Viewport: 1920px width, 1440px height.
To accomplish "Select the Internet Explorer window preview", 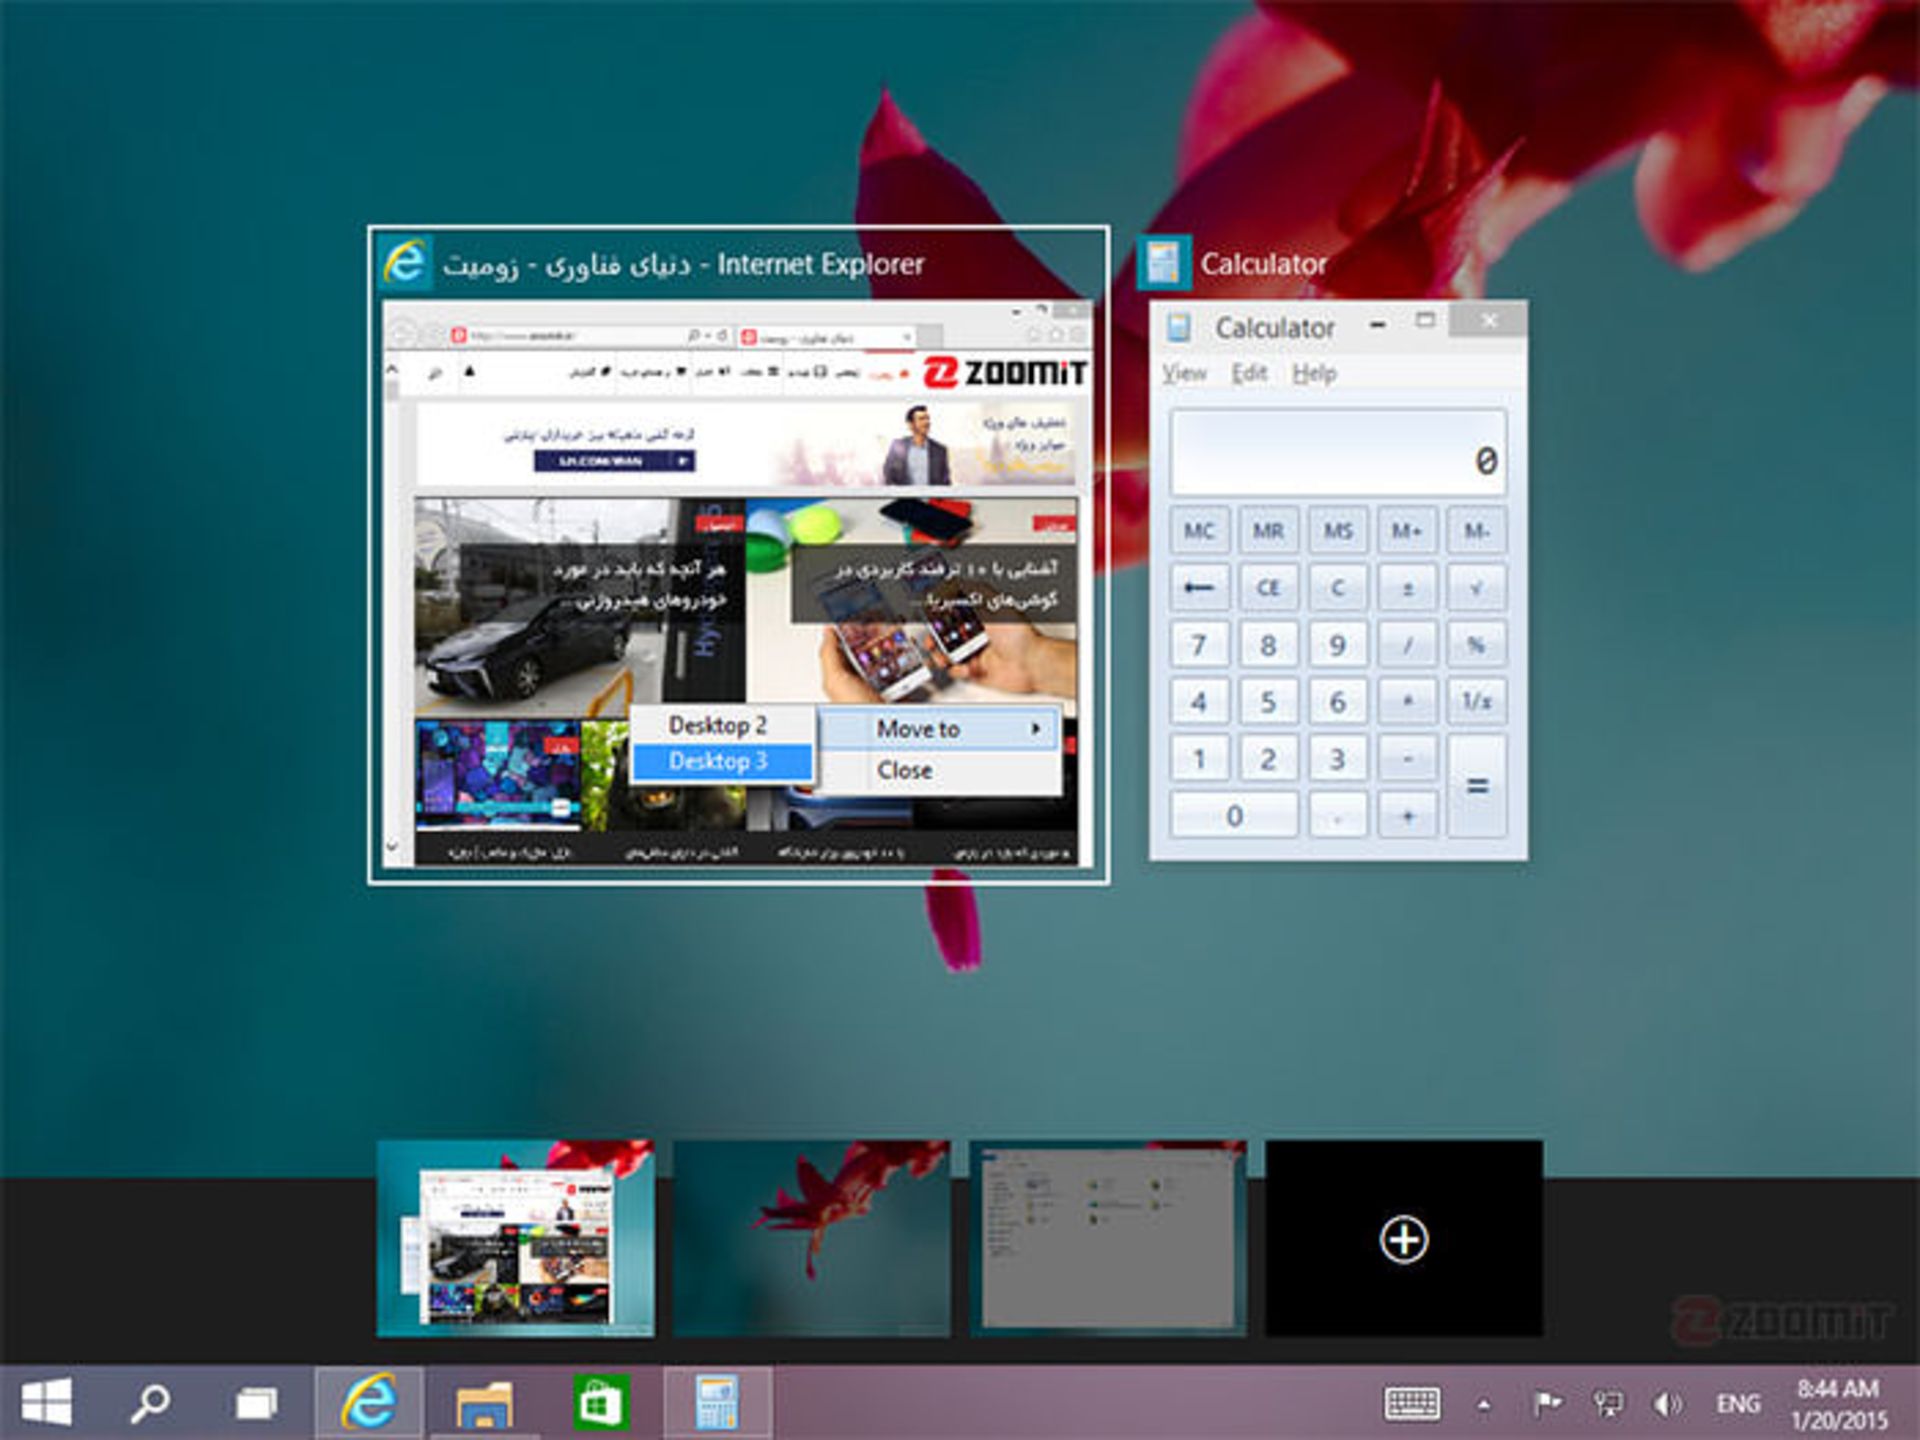I will click(738, 555).
